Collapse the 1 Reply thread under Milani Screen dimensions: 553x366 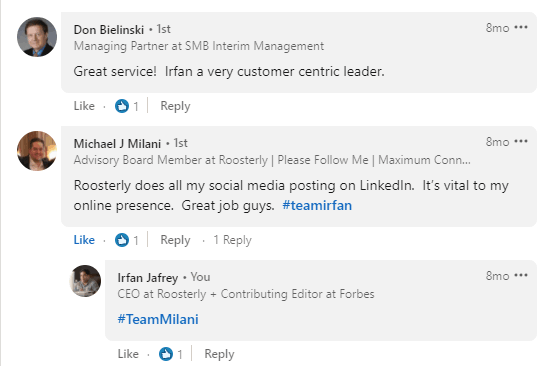[232, 240]
